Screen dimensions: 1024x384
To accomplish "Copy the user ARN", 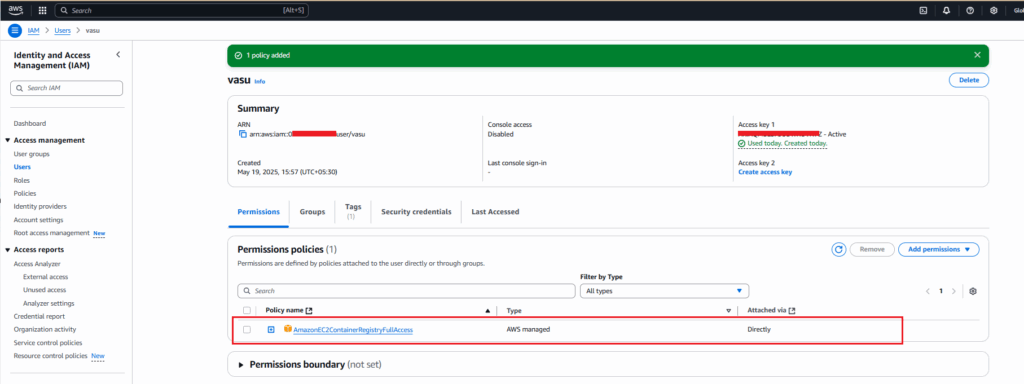I will (x=243, y=134).
